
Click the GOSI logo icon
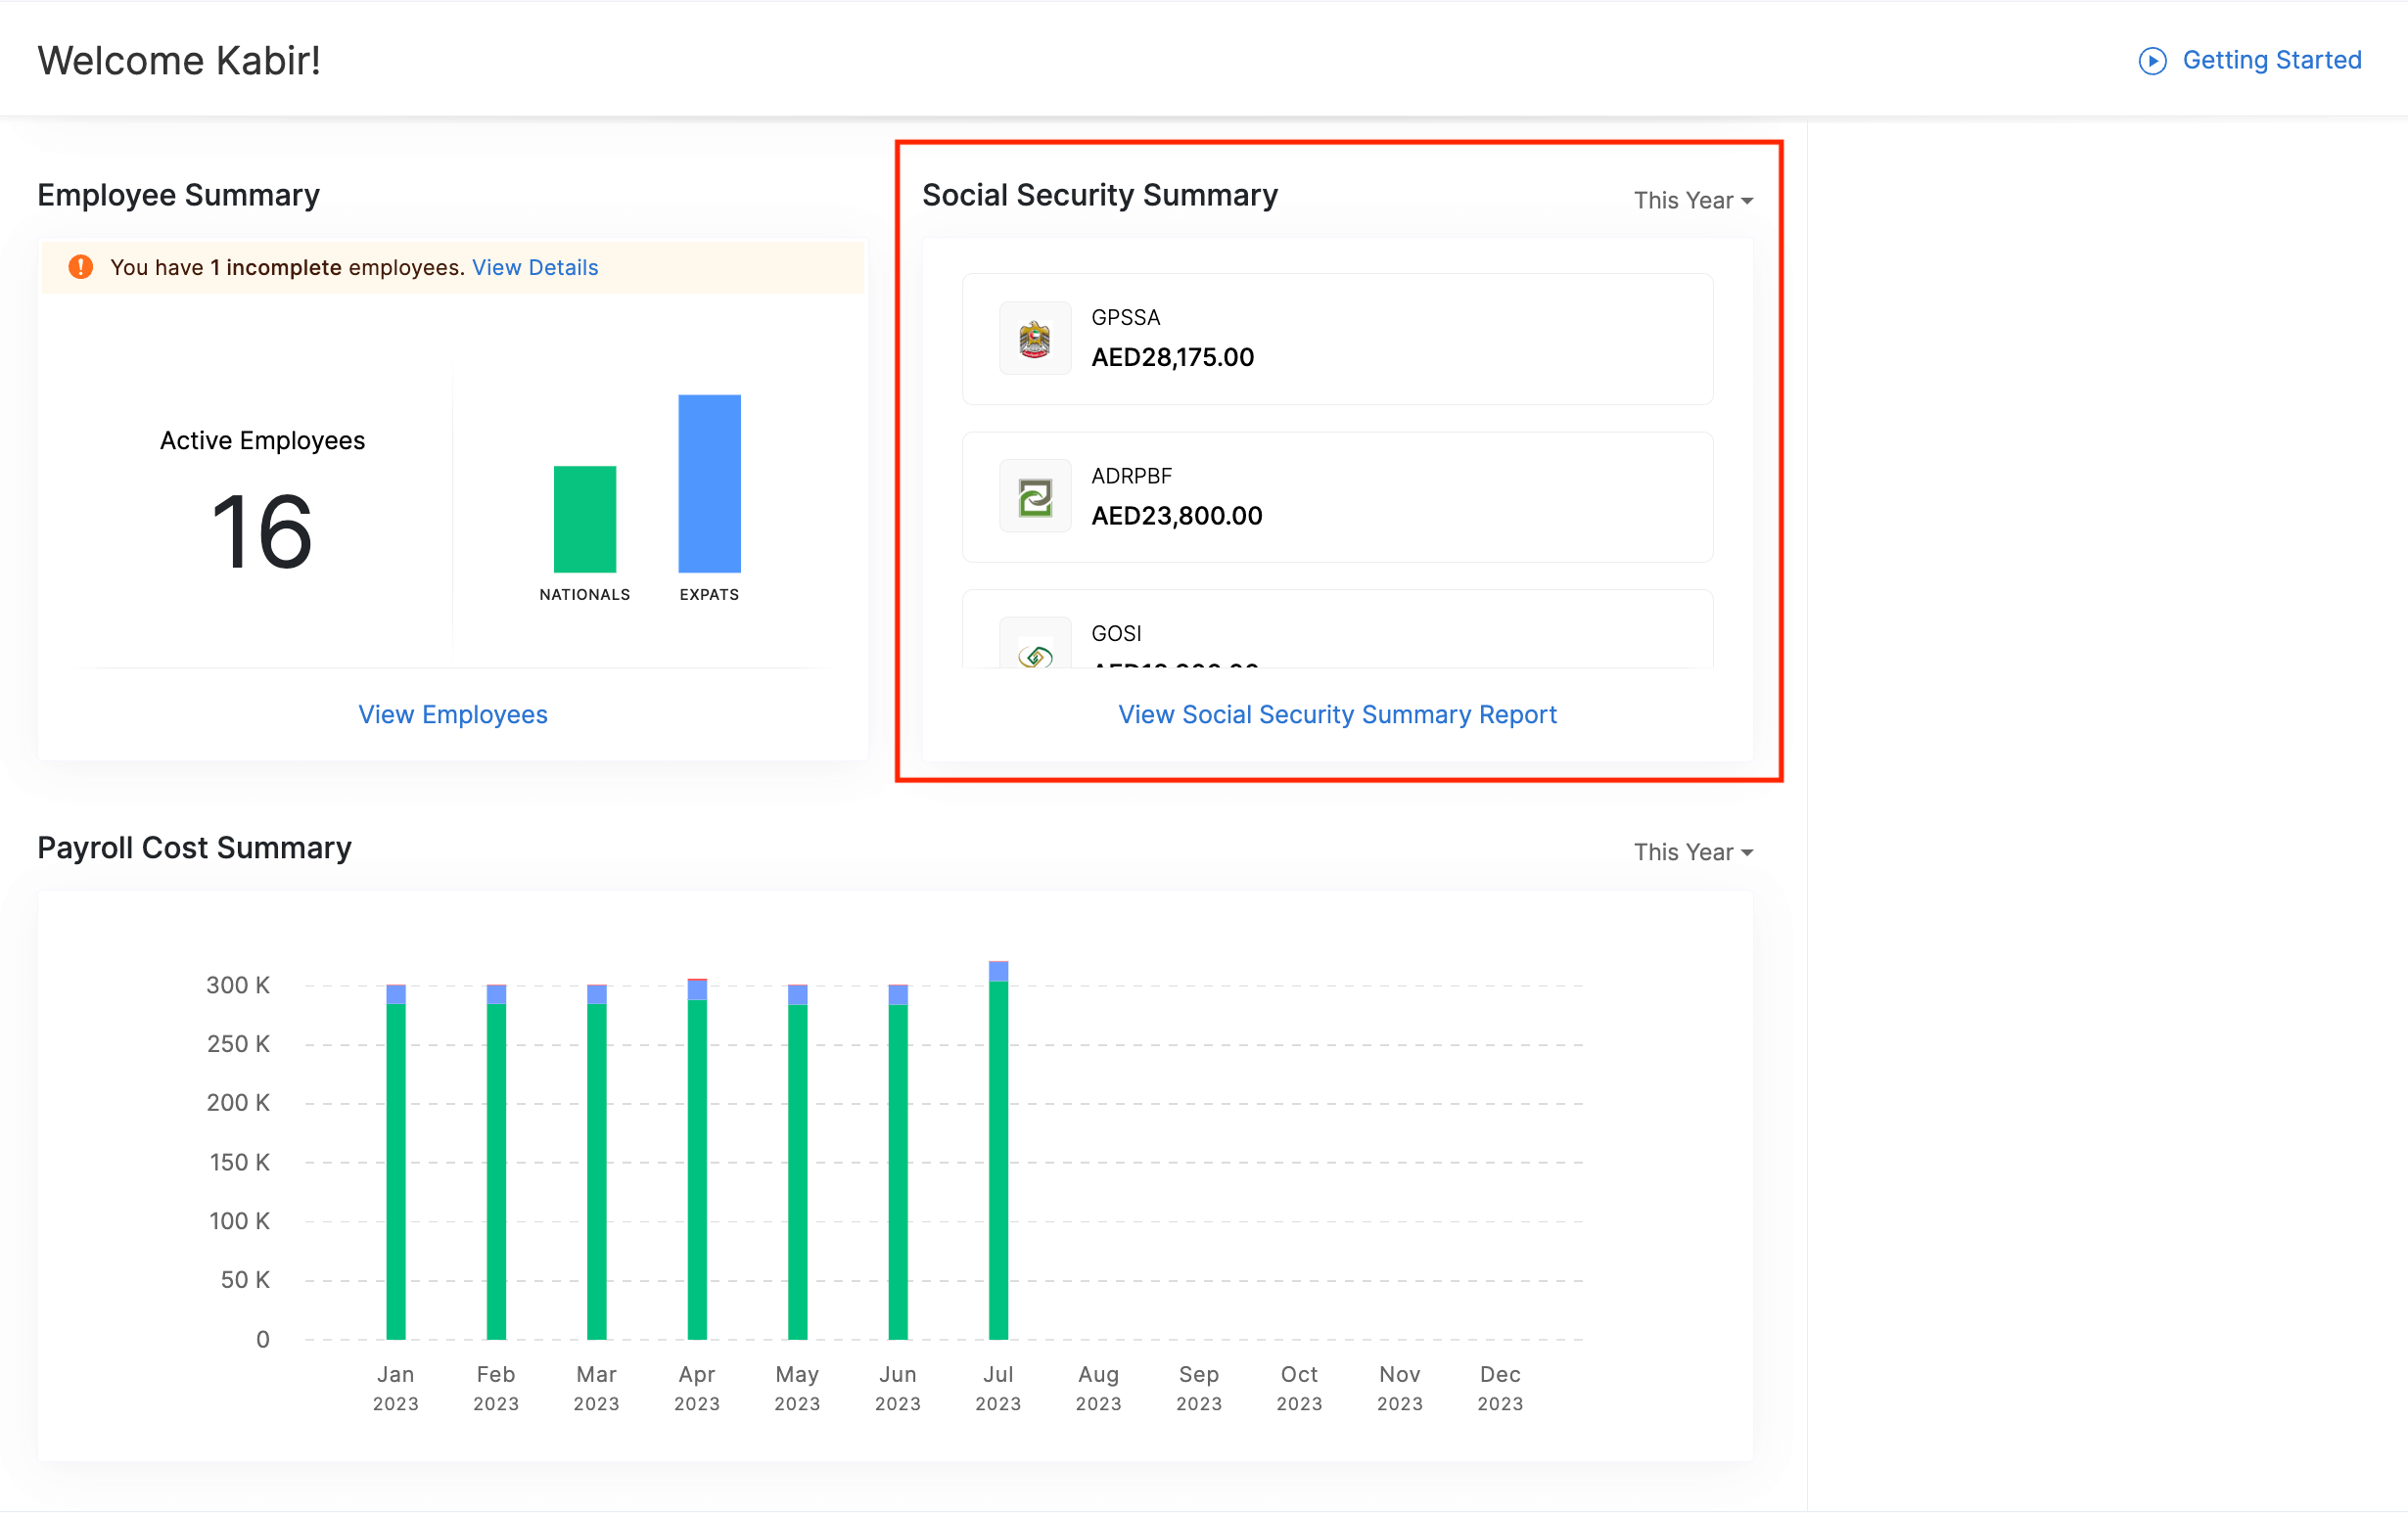[x=1035, y=655]
